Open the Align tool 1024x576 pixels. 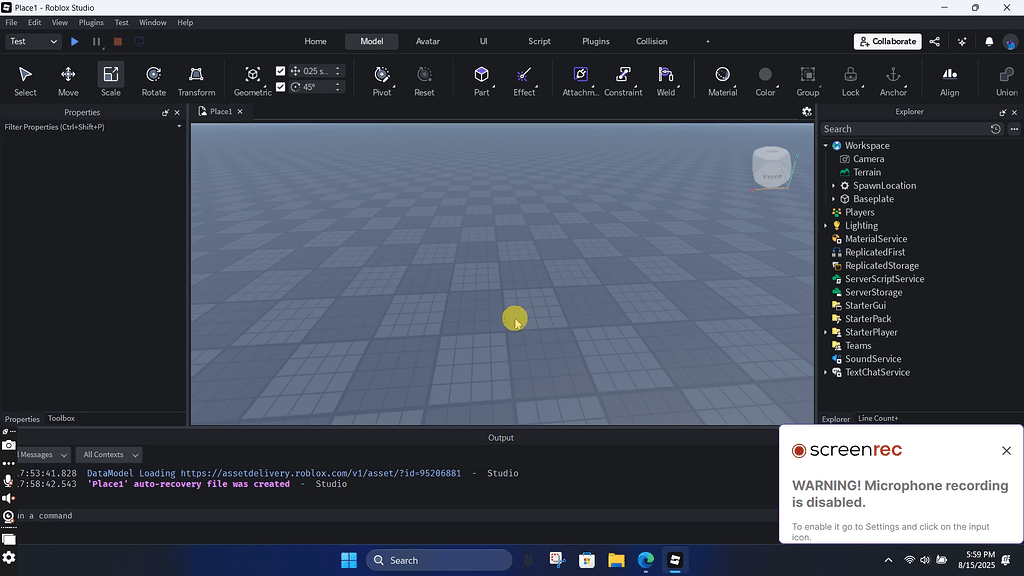pos(950,80)
